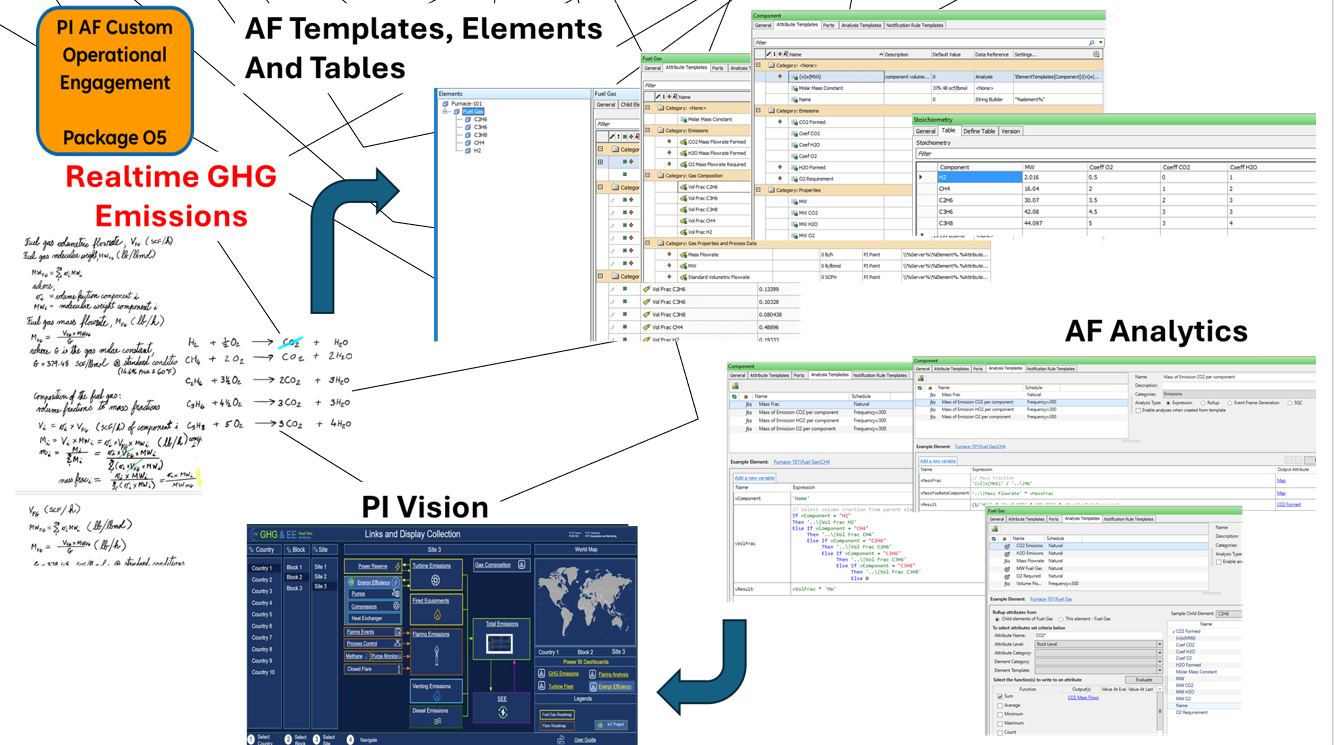Open the Element Category dropdown
This screenshot has height=745, width=1334.
pyautogui.click(x=1160, y=662)
